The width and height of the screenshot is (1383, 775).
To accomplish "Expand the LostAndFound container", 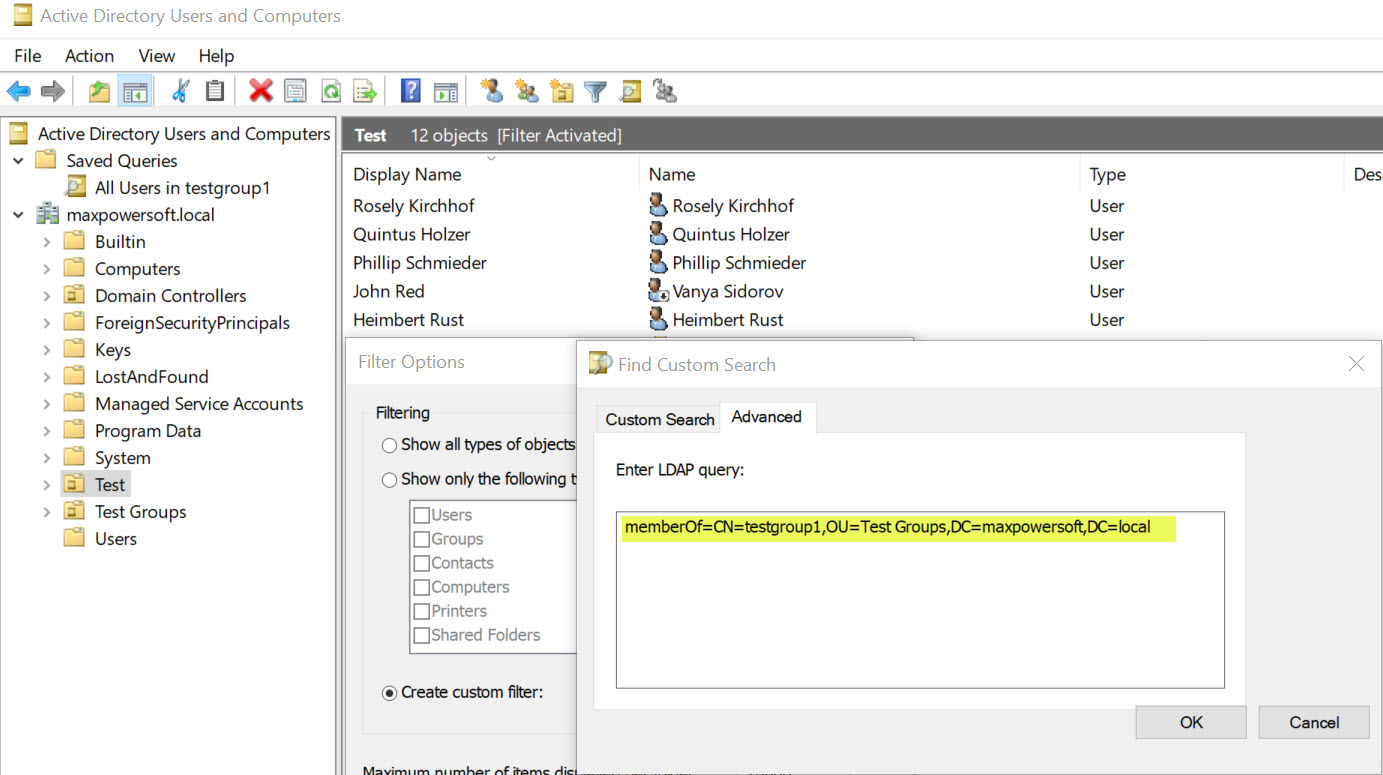I will point(46,377).
